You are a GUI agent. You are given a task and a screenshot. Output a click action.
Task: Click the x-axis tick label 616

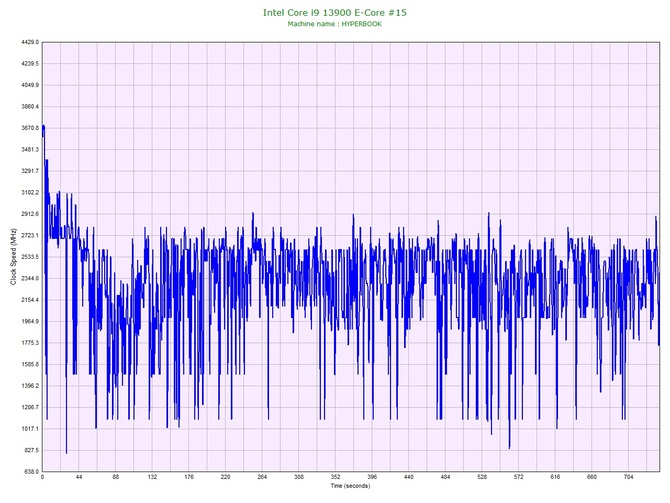click(x=555, y=477)
